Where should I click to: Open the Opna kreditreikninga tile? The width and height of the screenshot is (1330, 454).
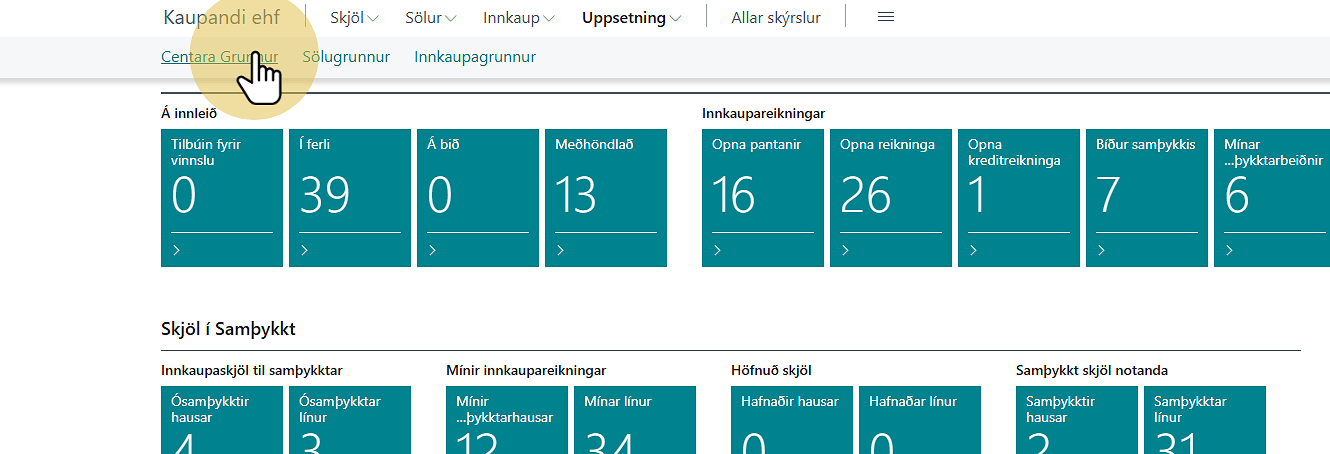1019,198
